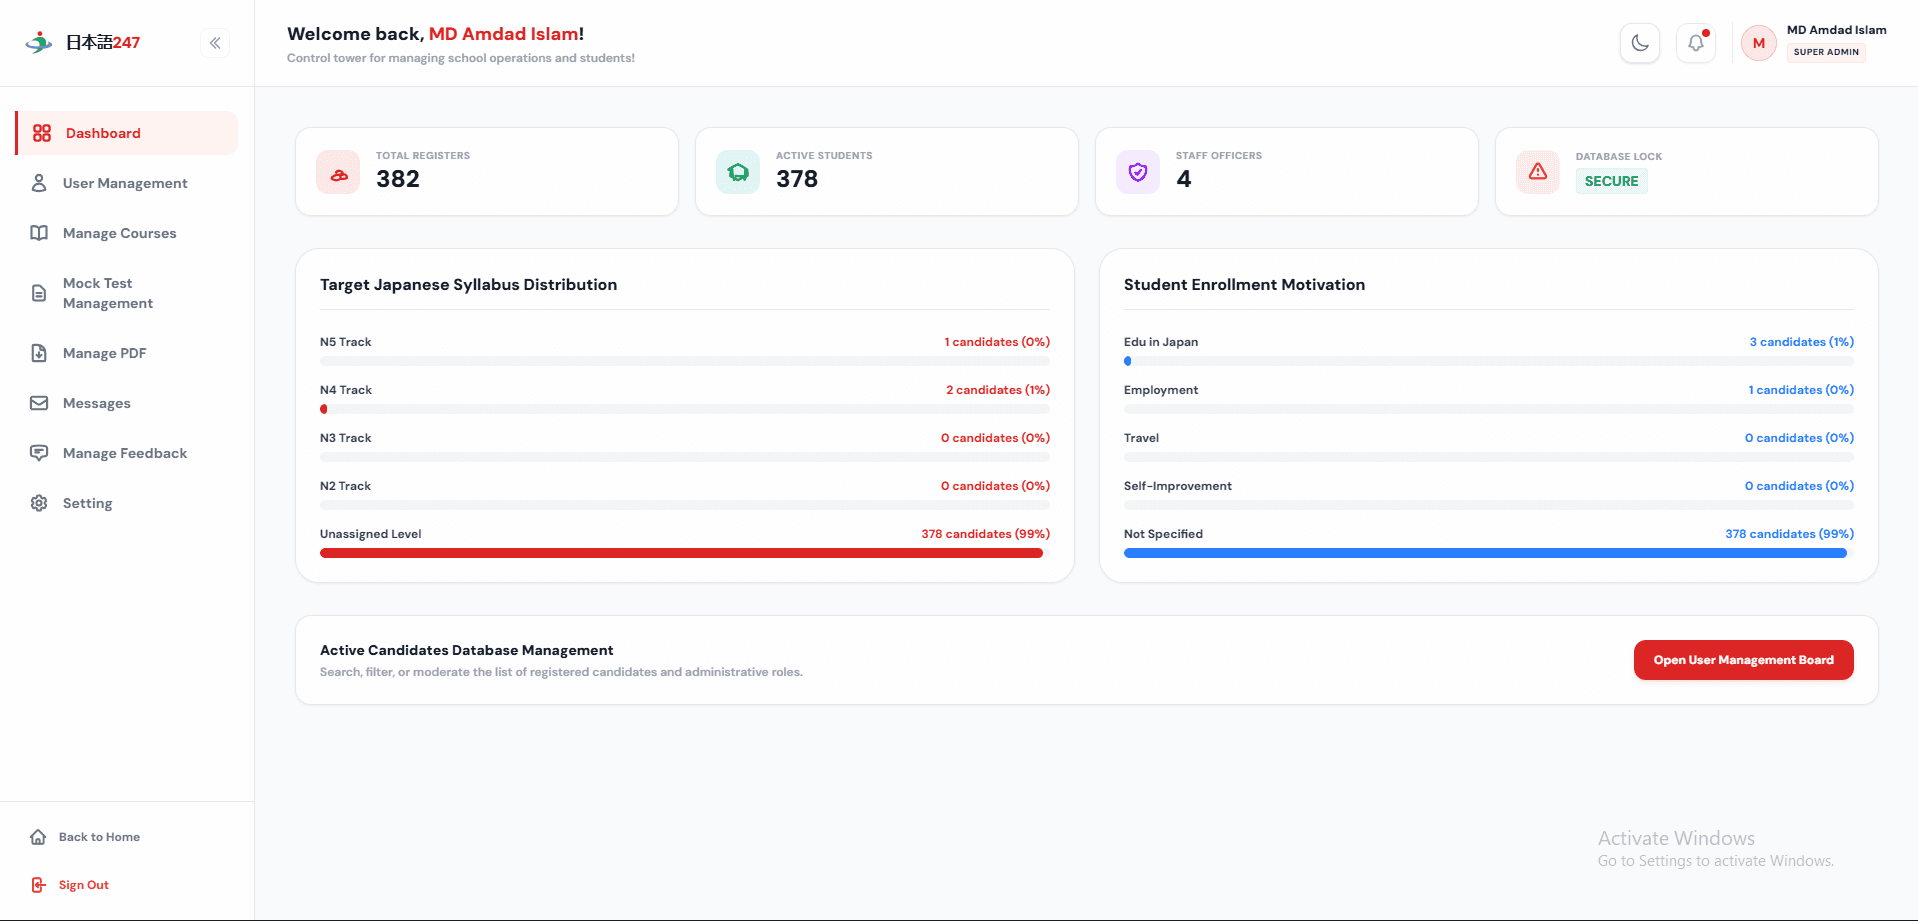
Task: Click the Database Lock warning icon
Action: pyautogui.click(x=1538, y=172)
